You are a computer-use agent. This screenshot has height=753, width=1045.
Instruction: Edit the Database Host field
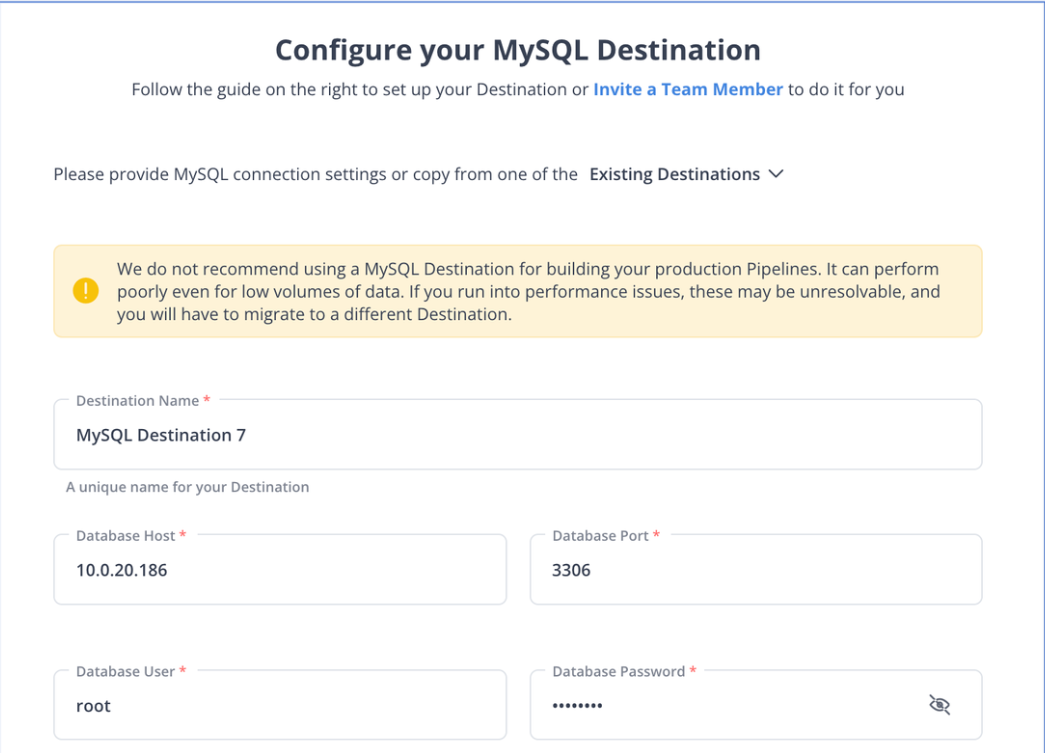pos(280,570)
